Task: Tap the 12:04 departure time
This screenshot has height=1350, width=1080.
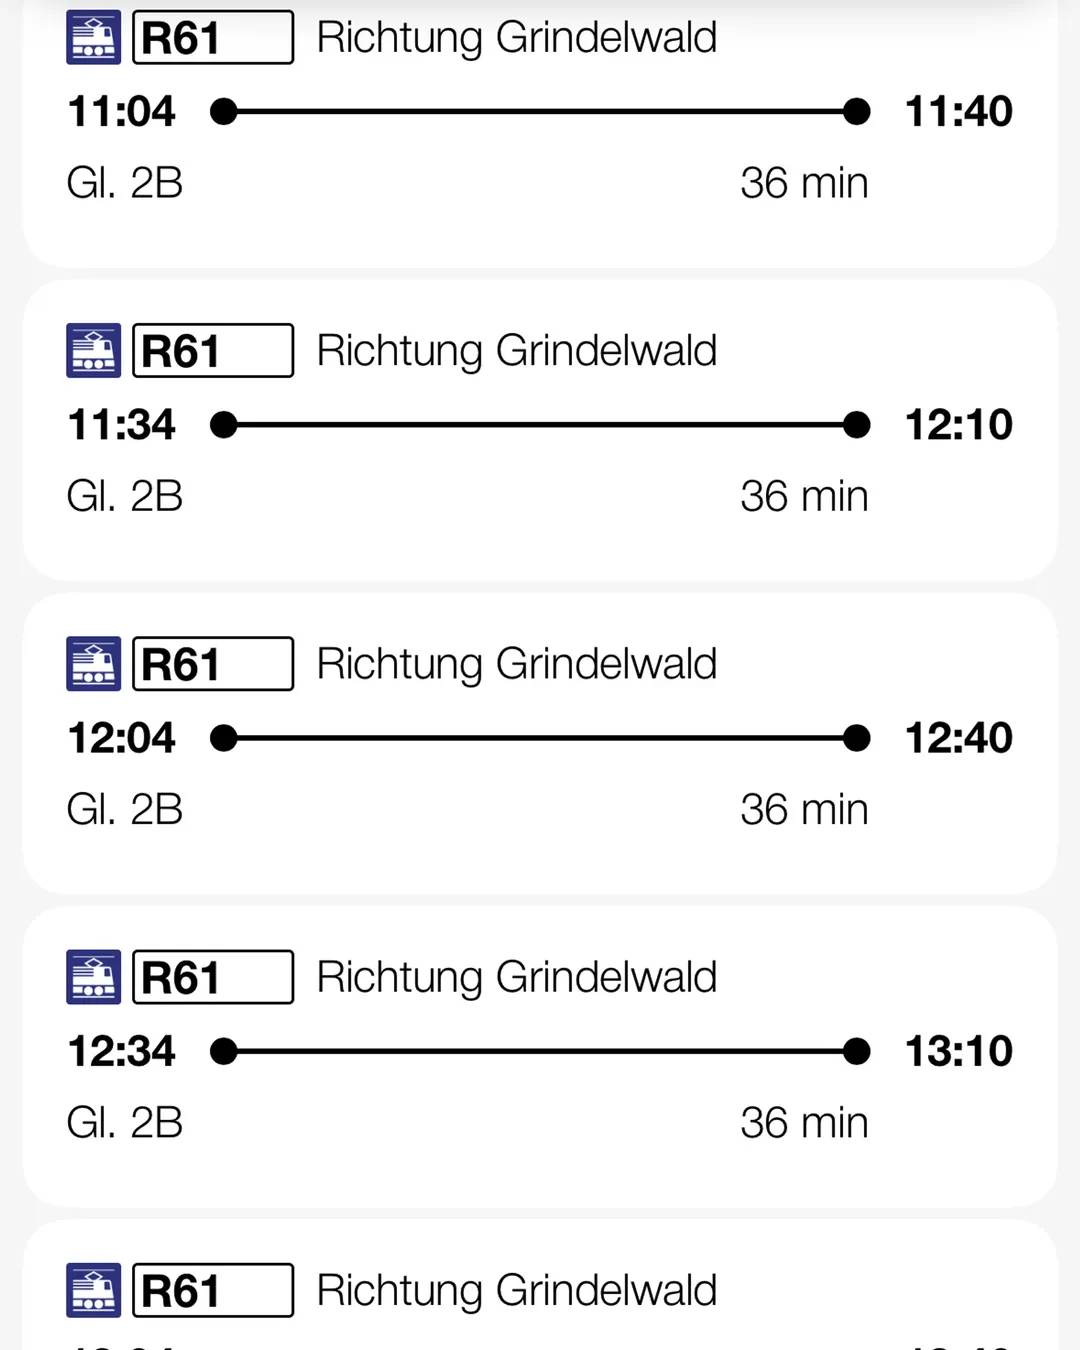Action: click(121, 738)
